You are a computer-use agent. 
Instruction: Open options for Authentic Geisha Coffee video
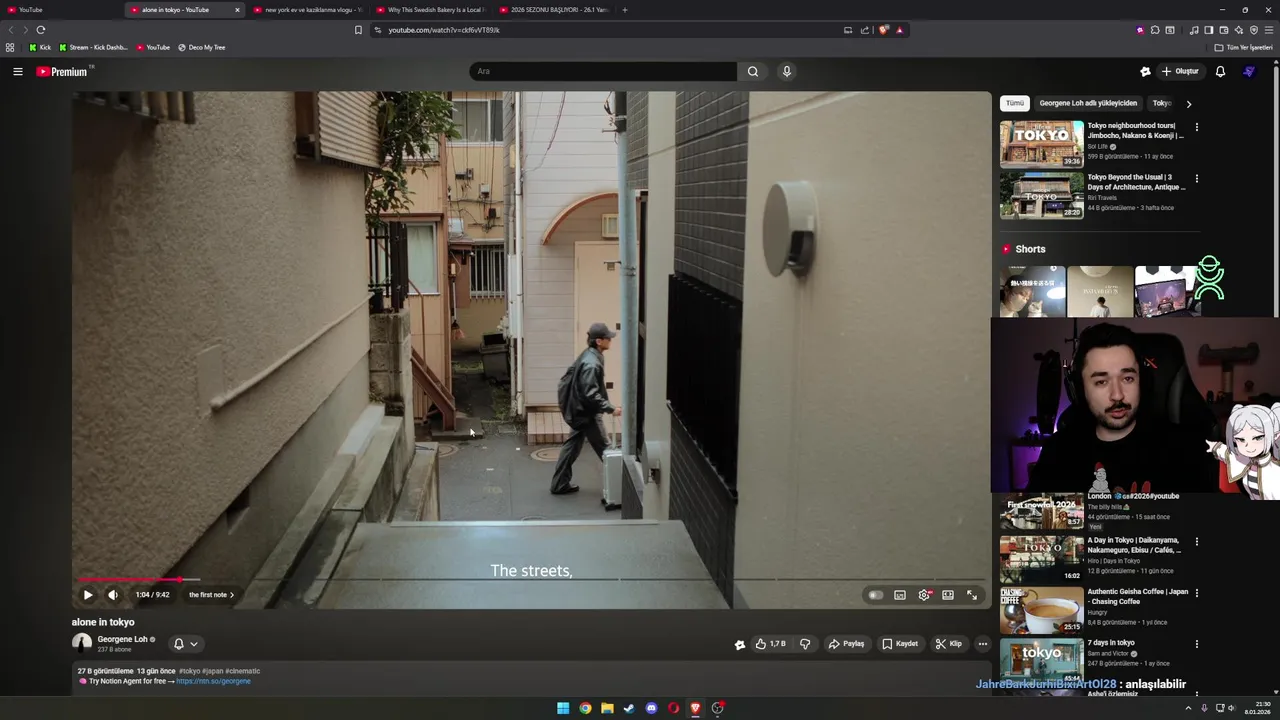(1196, 593)
